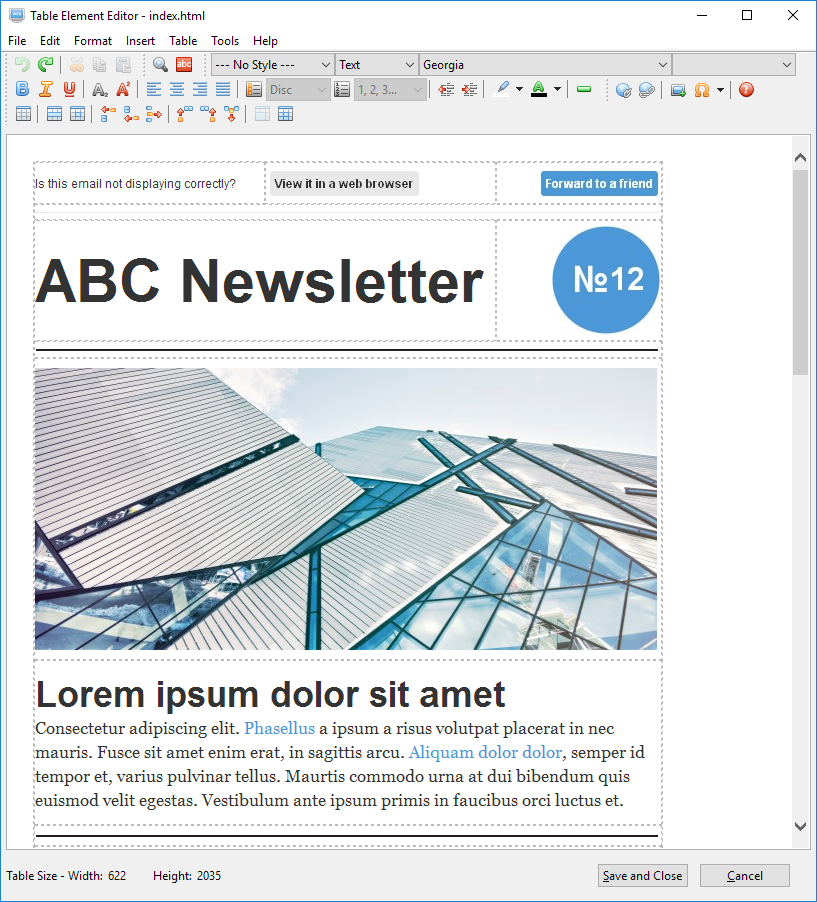Open the File menu

17,41
